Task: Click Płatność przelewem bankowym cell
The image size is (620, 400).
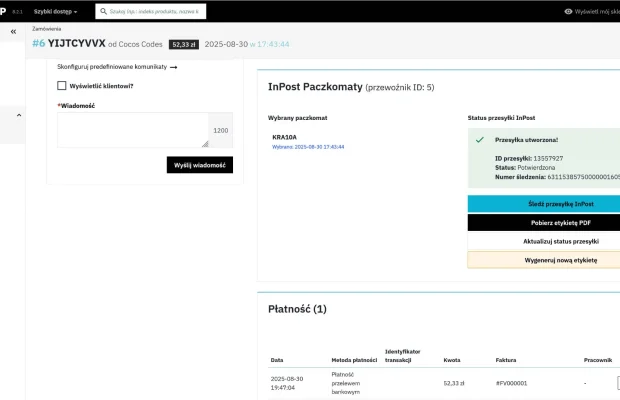Action: click(x=346, y=383)
